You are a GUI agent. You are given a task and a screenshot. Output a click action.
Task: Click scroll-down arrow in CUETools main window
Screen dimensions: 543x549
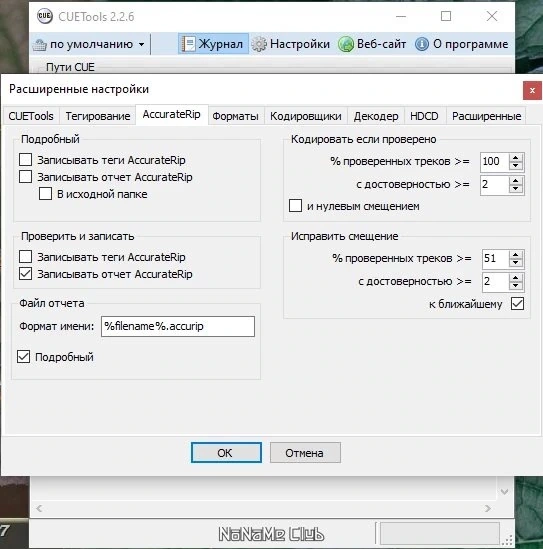(x=504, y=492)
